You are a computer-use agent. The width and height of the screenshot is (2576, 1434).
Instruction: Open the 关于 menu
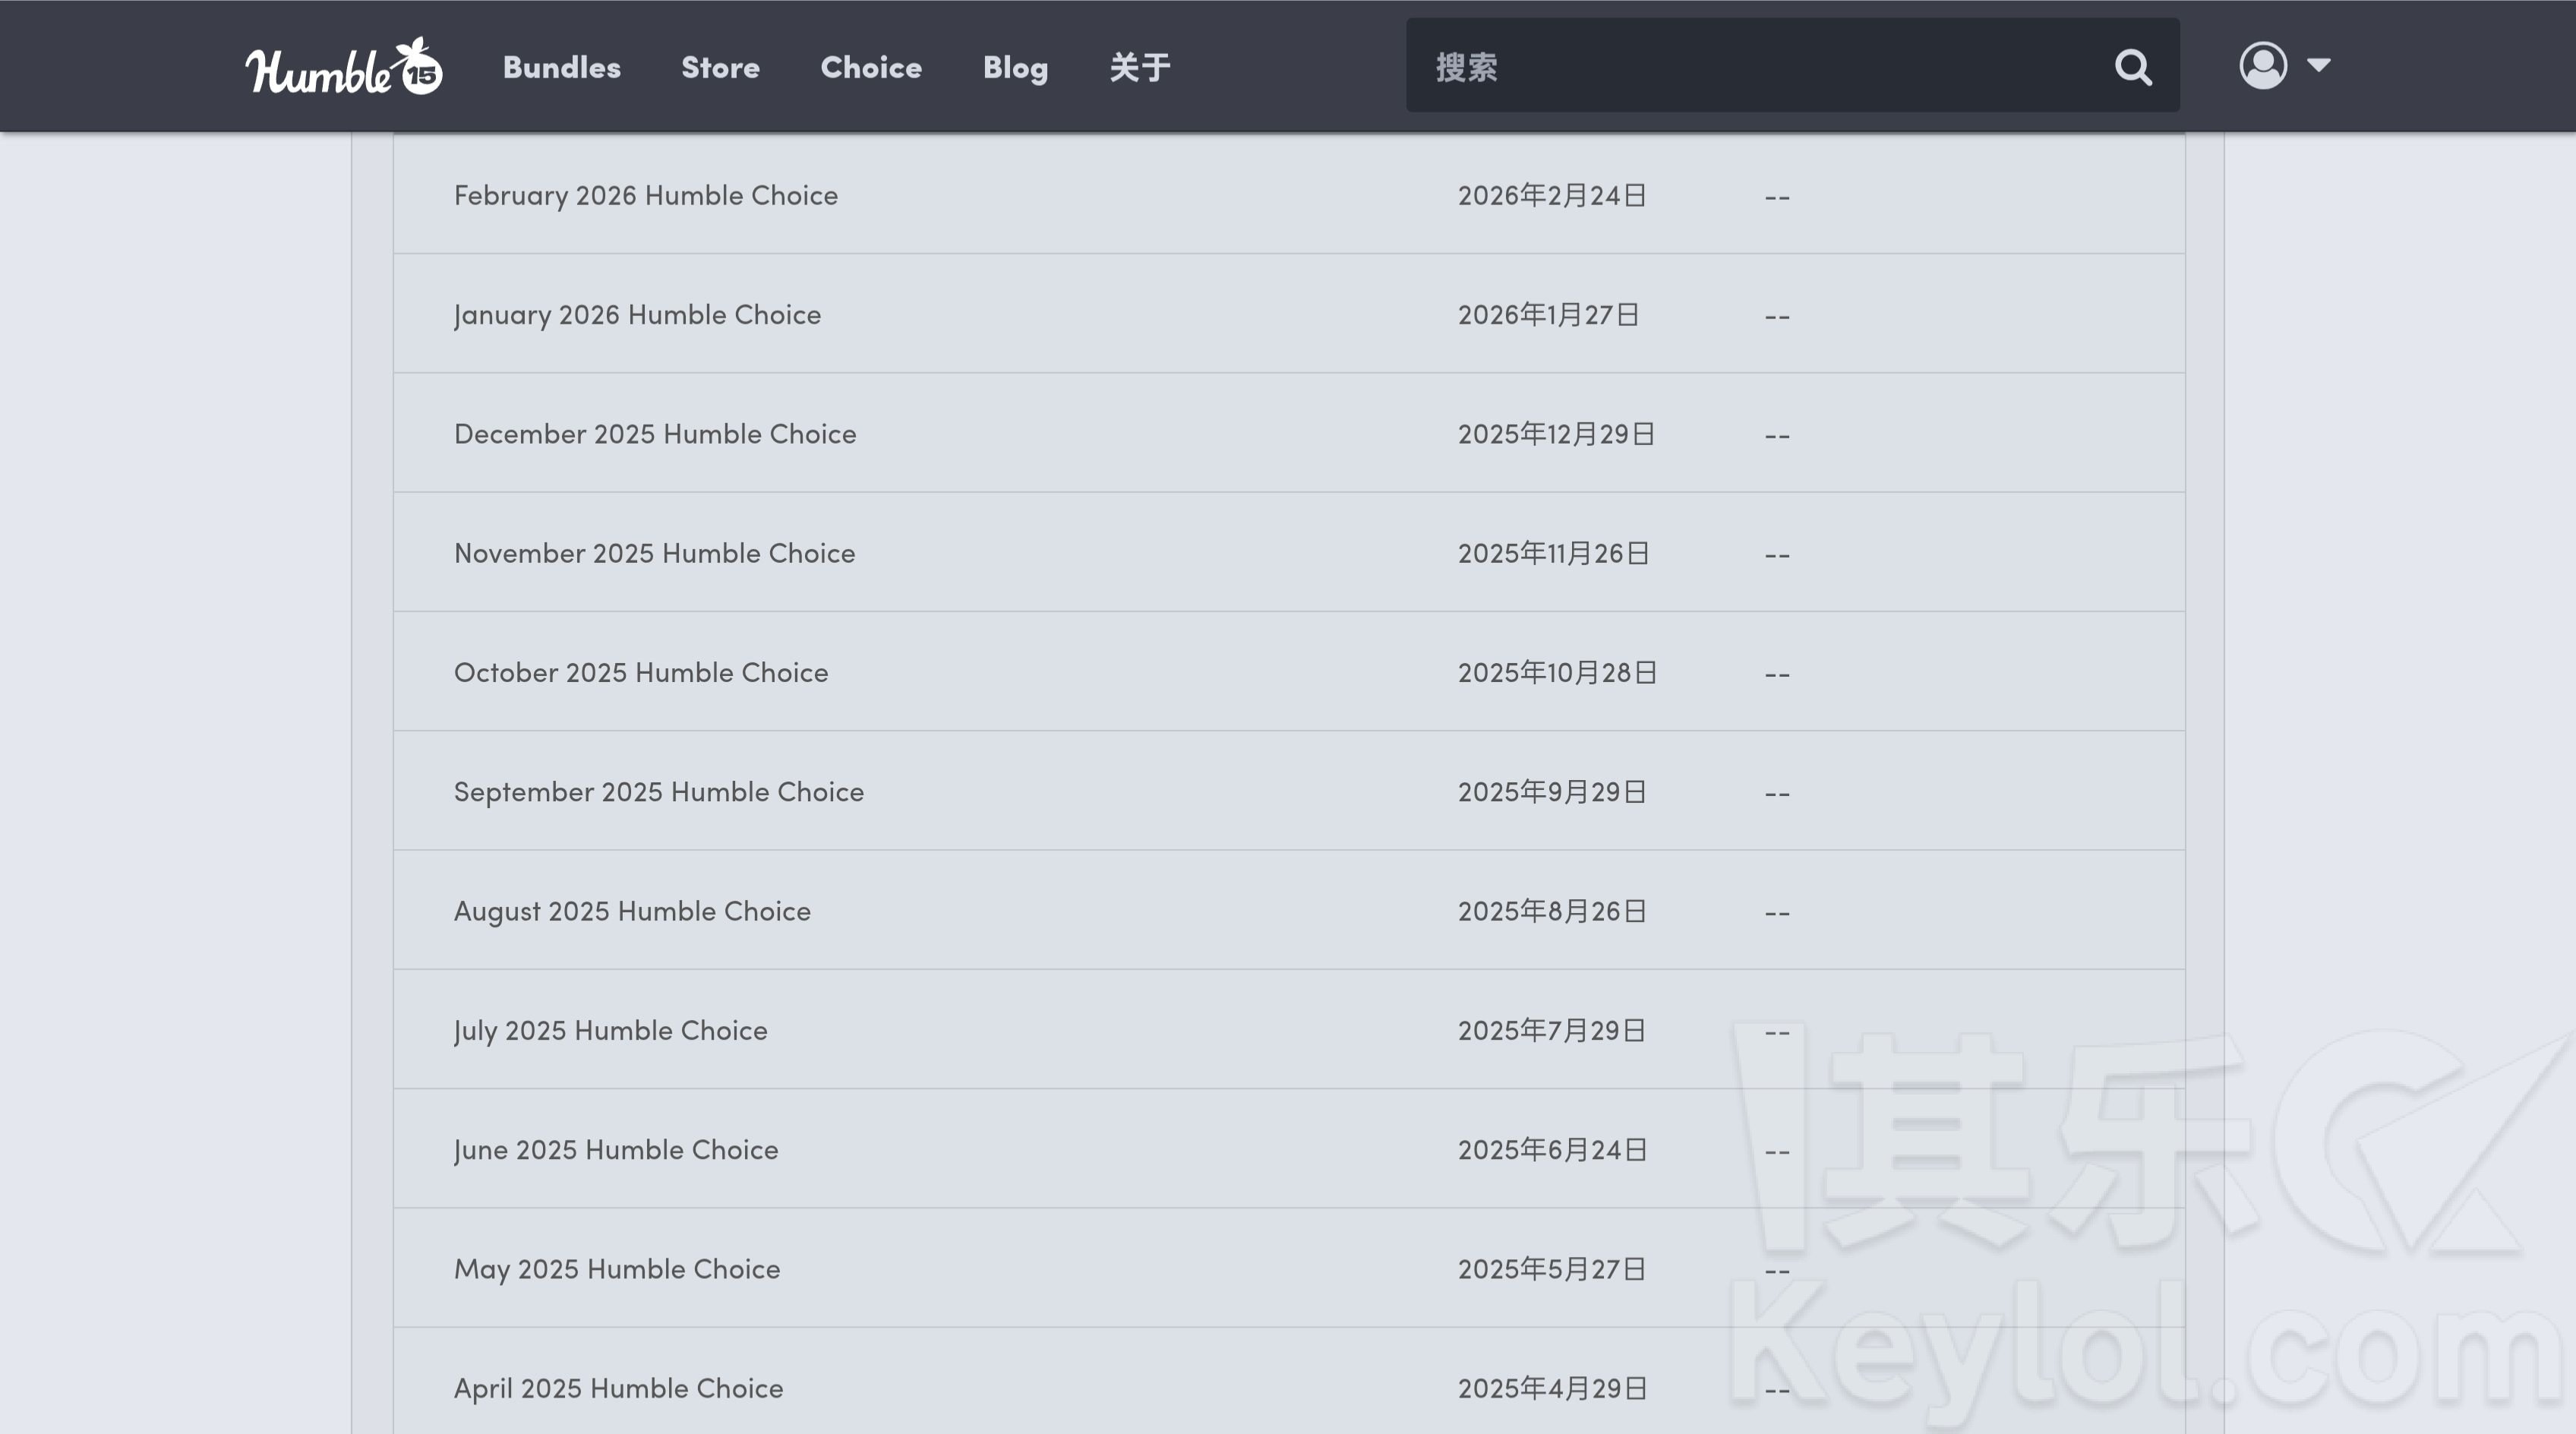click(1139, 67)
